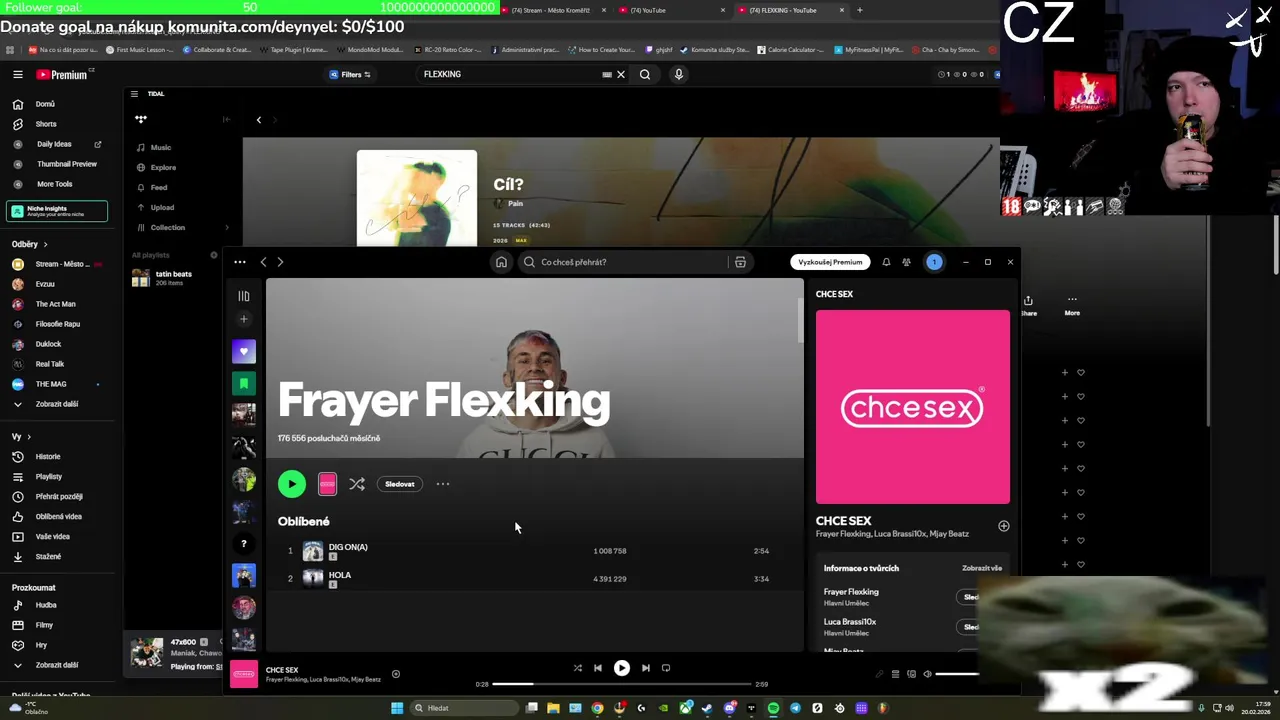The image size is (1280, 720).
Task: Open Spotify notifications bell
Action: coord(886,262)
